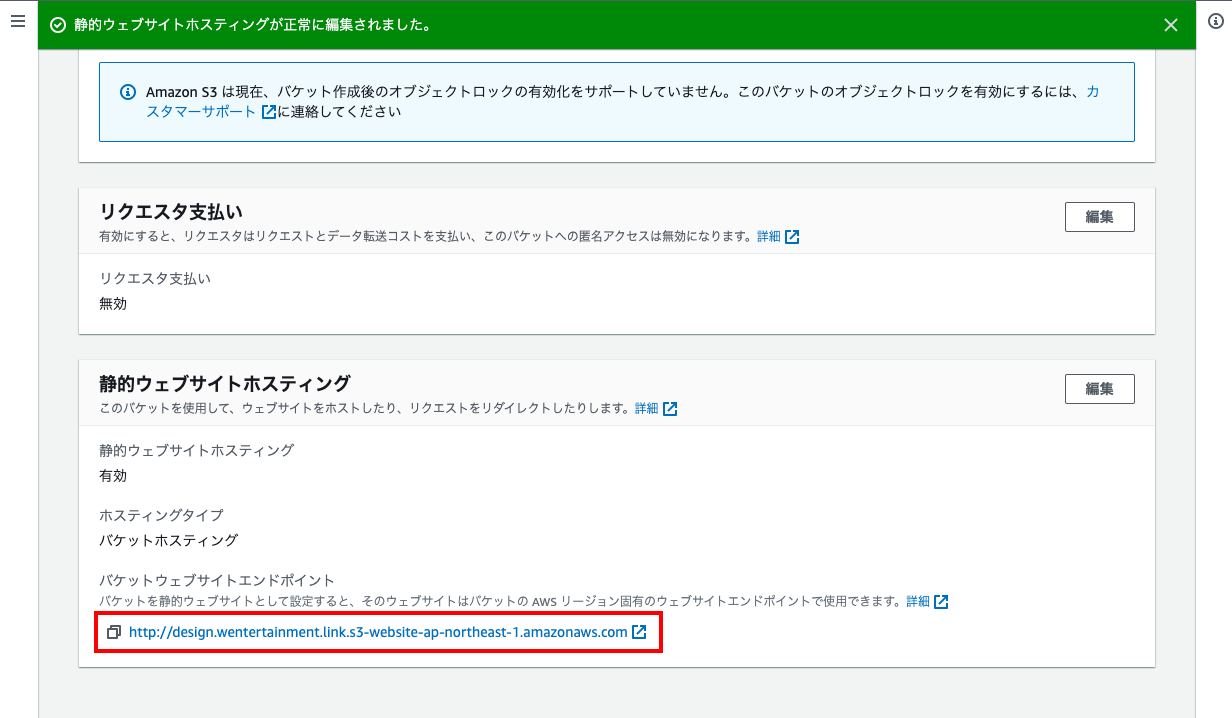Click the 静的ウェブサイトホスティング section heading
The image size is (1232, 718).
pyautogui.click(x=224, y=383)
